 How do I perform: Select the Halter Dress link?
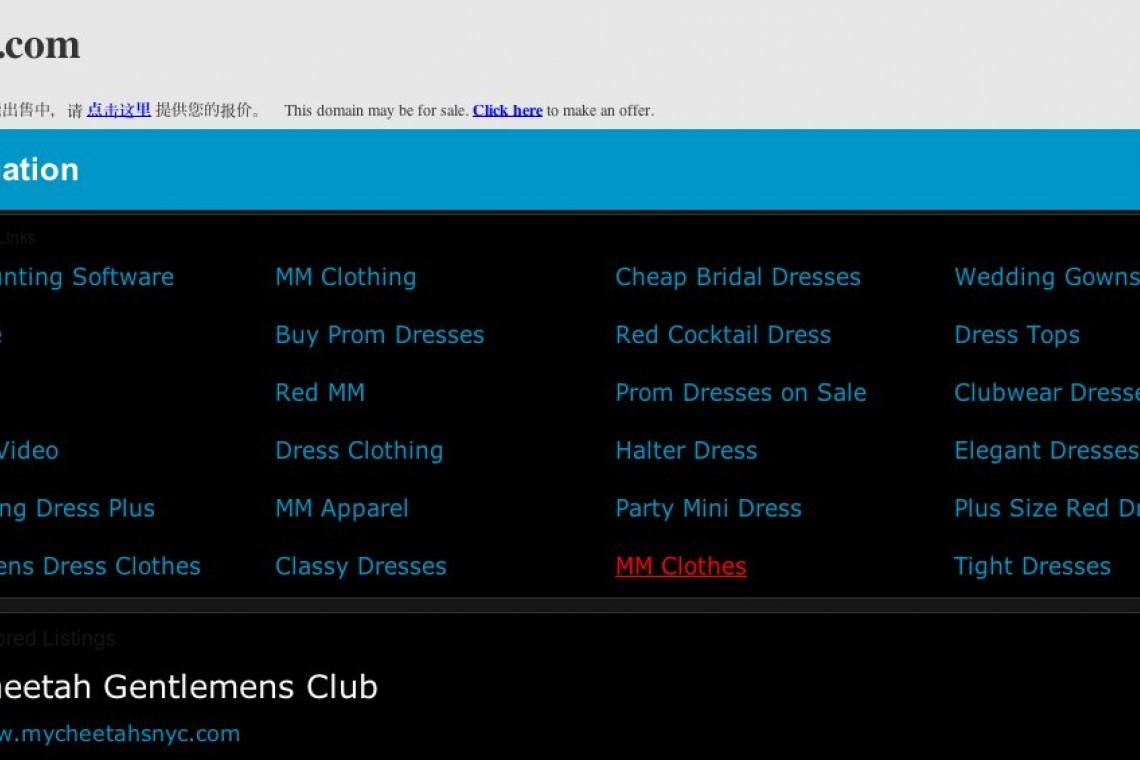(685, 451)
